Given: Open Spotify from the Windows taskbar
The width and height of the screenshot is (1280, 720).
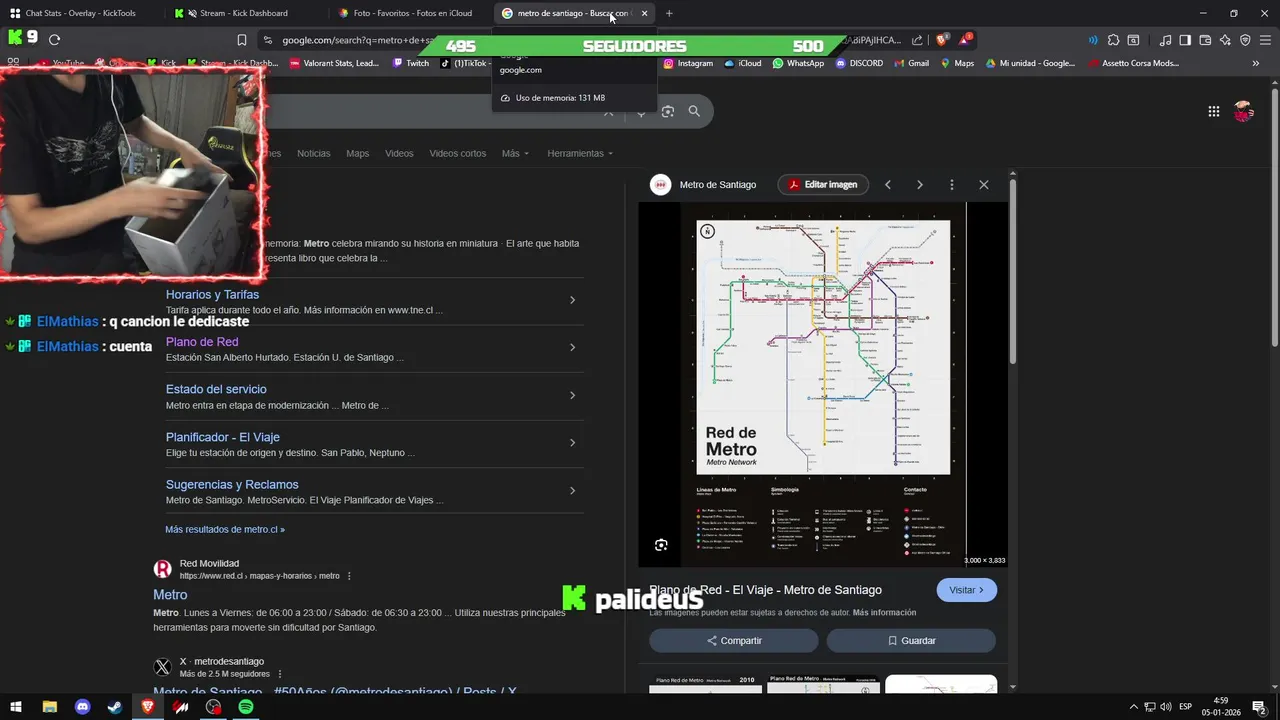Looking at the screenshot, I should [246, 707].
